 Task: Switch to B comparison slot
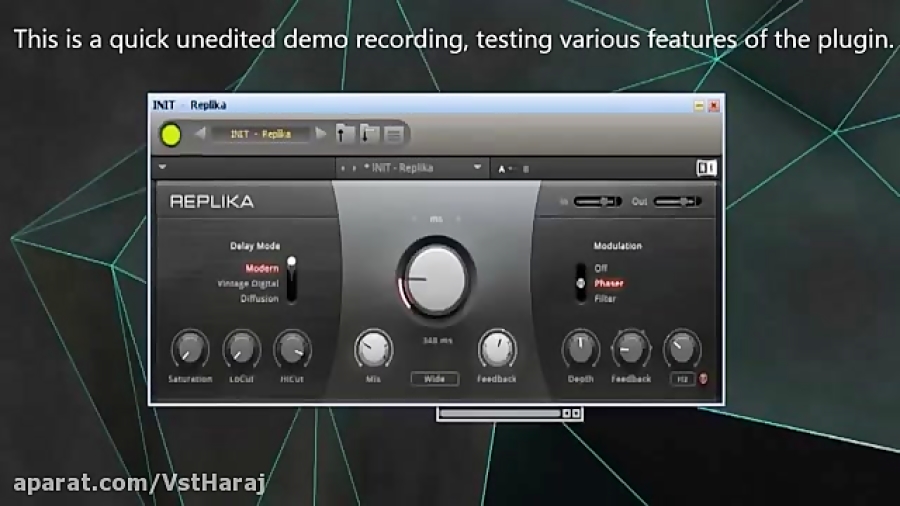pos(526,169)
